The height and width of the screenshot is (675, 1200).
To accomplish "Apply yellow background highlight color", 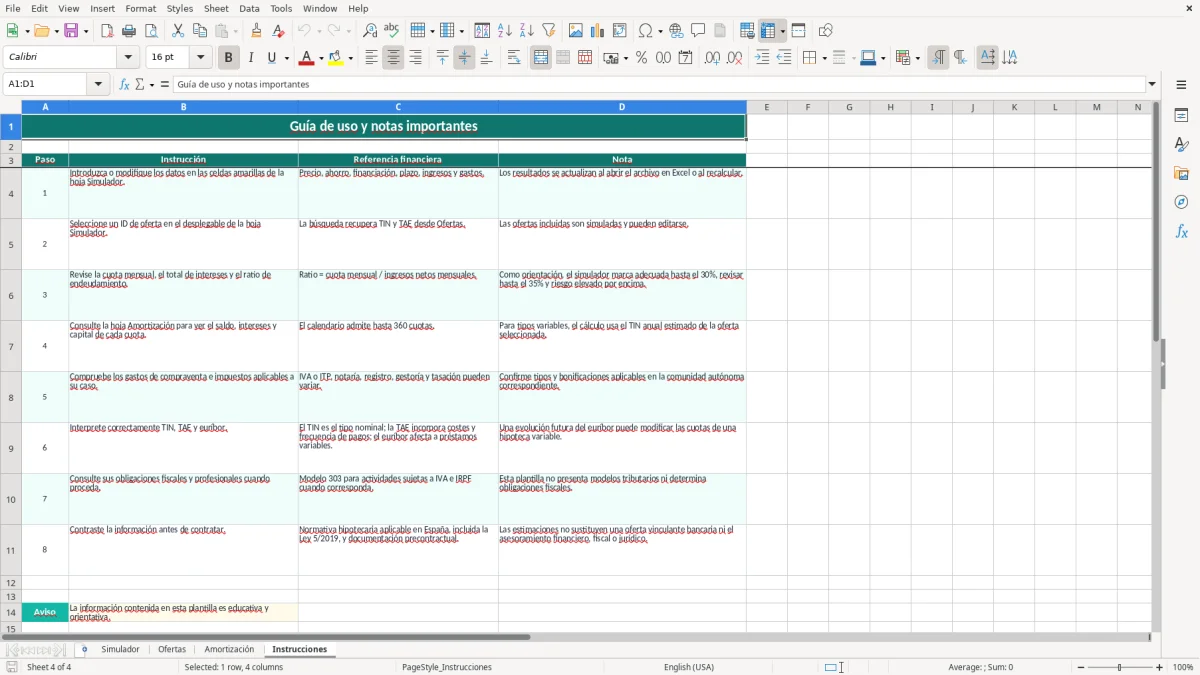I will pyautogui.click(x=335, y=58).
